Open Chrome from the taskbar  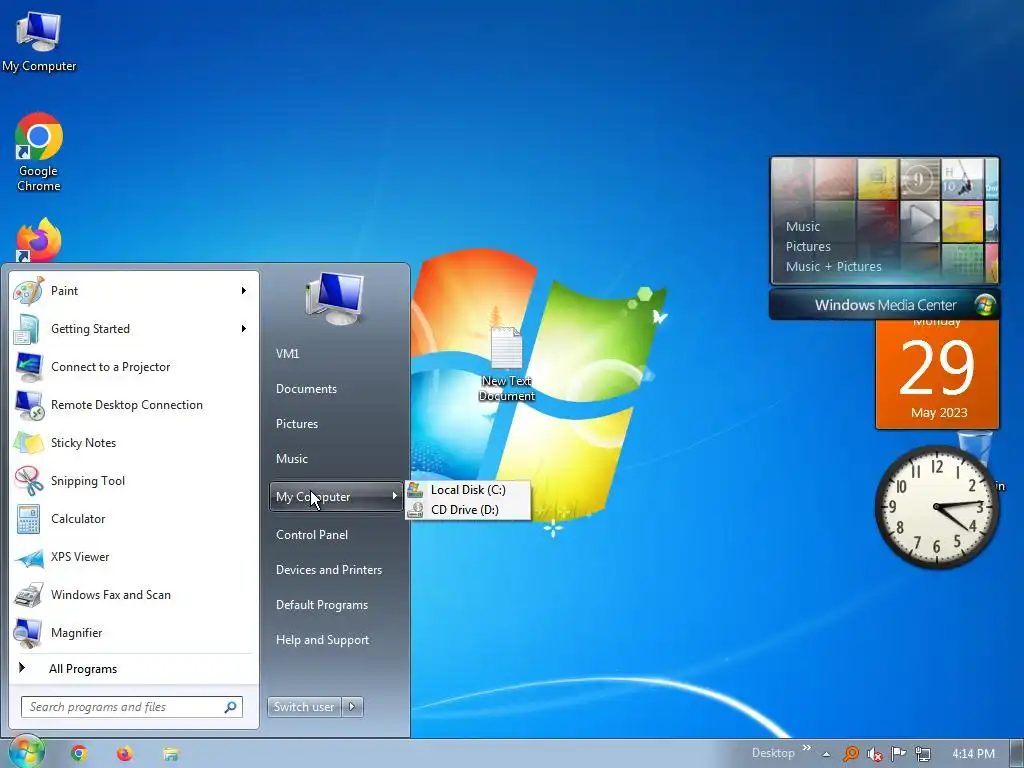point(79,754)
